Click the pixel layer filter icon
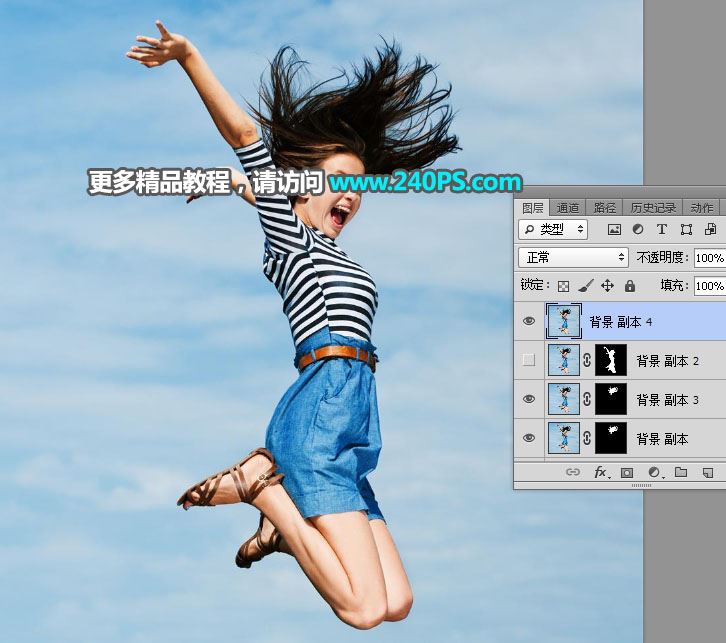Screen dimensions: 726x643 point(614,230)
